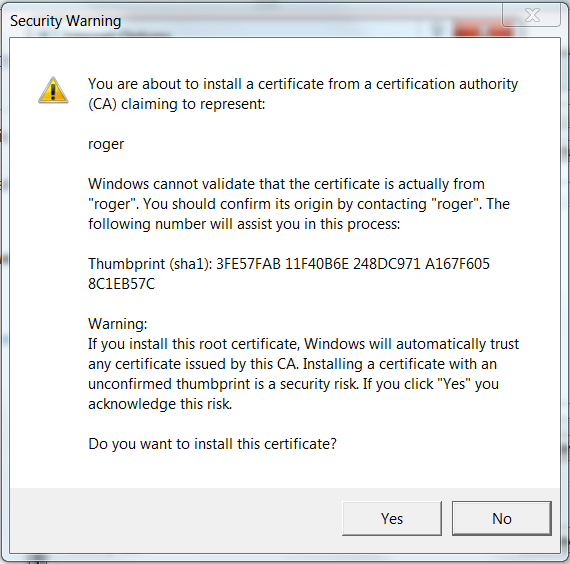Click thumbprint segment 248DC971
The width and height of the screenshot is (570, 564).
click(387, 264)
